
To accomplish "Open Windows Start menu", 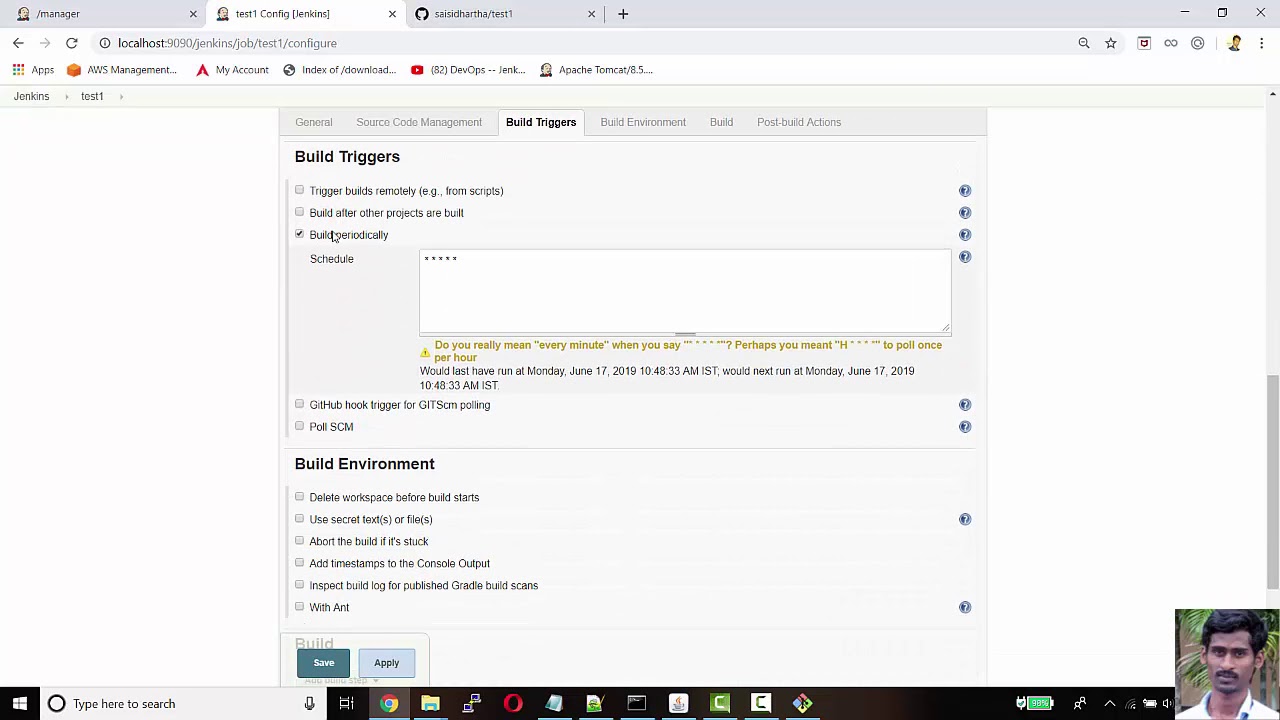I will tap(20, 704).
